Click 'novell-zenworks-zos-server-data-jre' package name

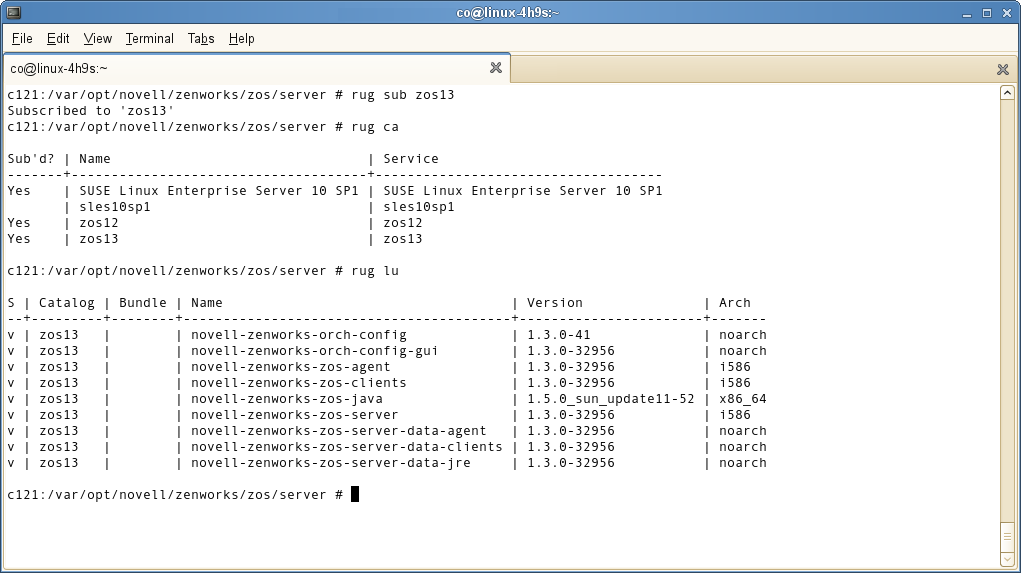pos(331,462)
